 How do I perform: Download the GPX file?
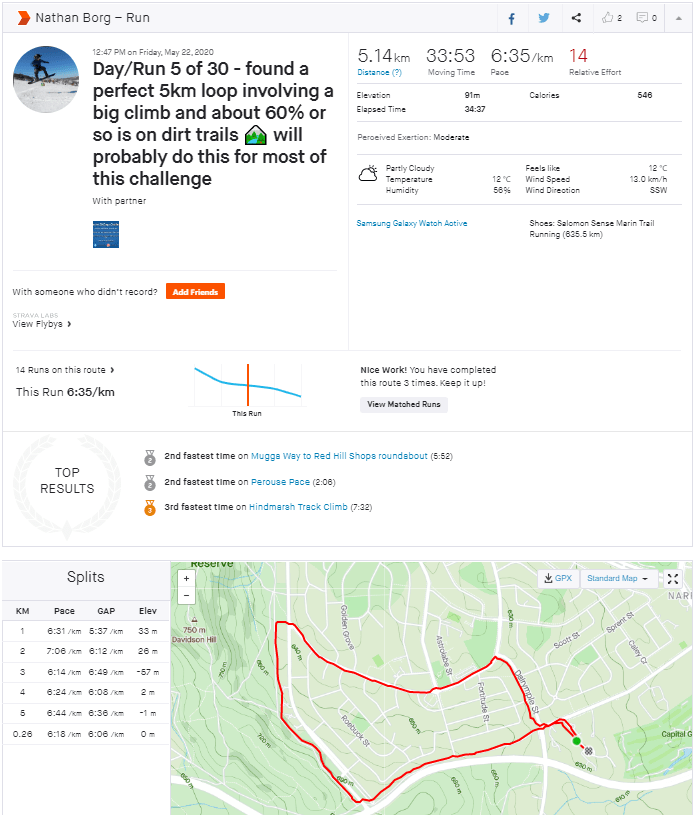point(557,579)
